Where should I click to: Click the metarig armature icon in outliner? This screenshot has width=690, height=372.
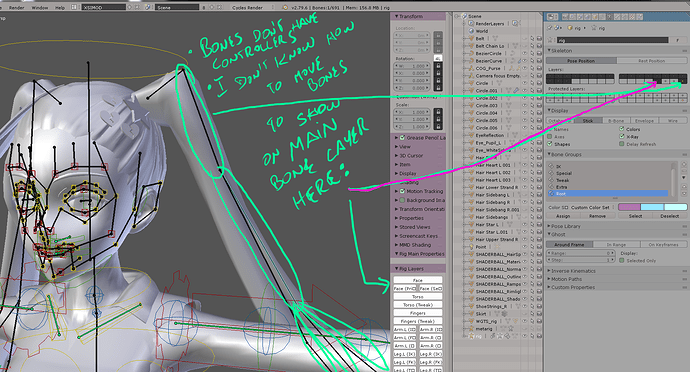[x=472, y=329]
